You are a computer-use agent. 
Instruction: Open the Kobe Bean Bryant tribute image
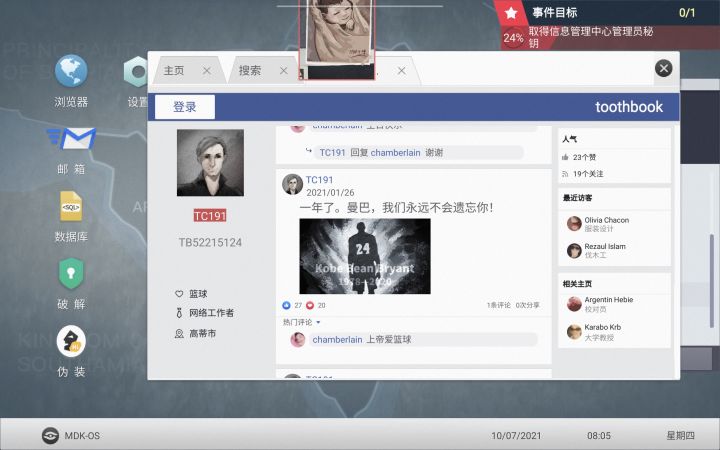tap(365, 256)
